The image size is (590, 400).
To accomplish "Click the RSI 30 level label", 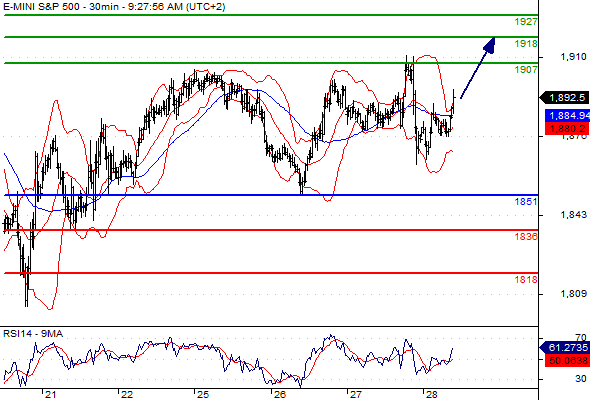I will (581, 379).
